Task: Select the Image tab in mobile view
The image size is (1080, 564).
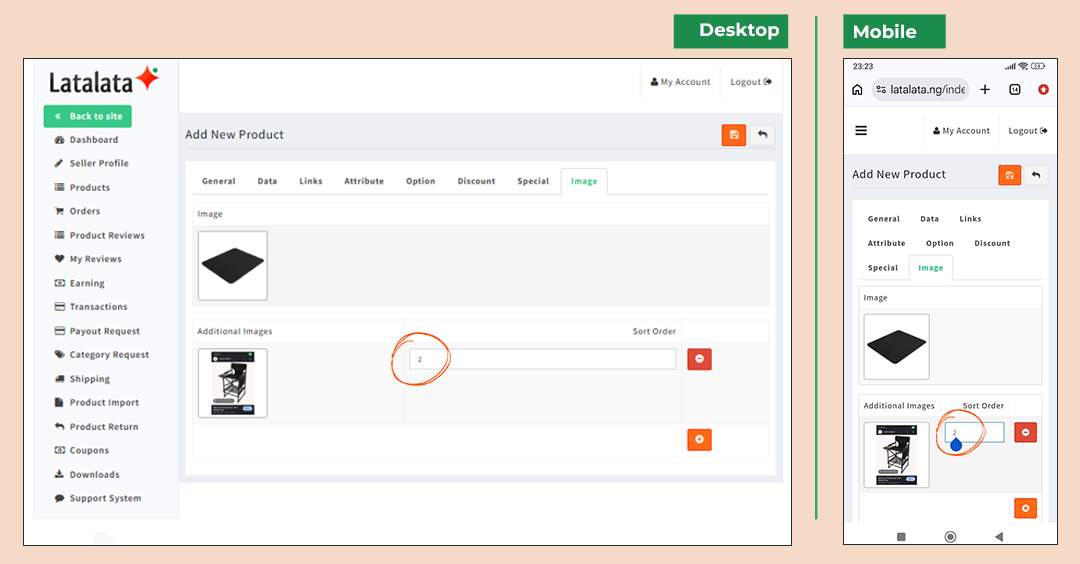Action: coord(931,268)
